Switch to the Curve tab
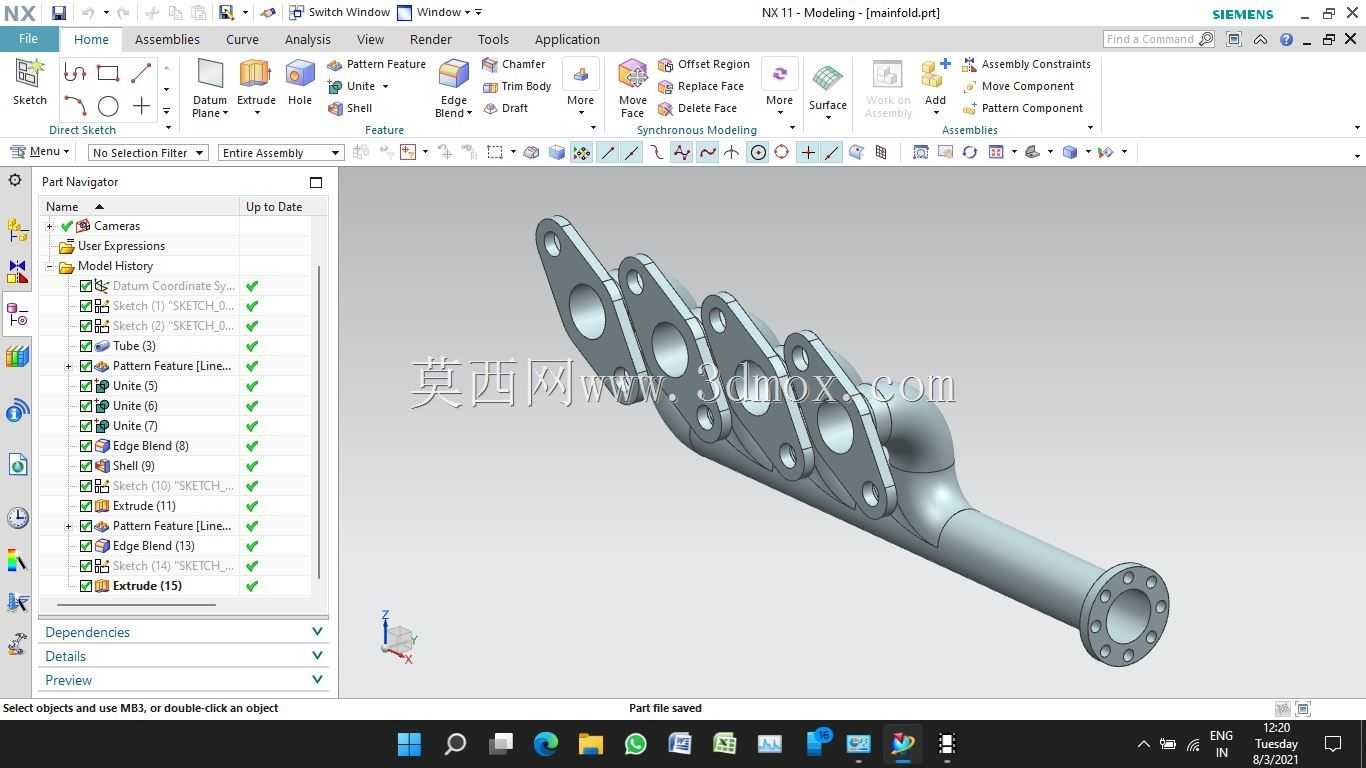The height and width of the screenshot is (768, 1366). pos(242,39)
